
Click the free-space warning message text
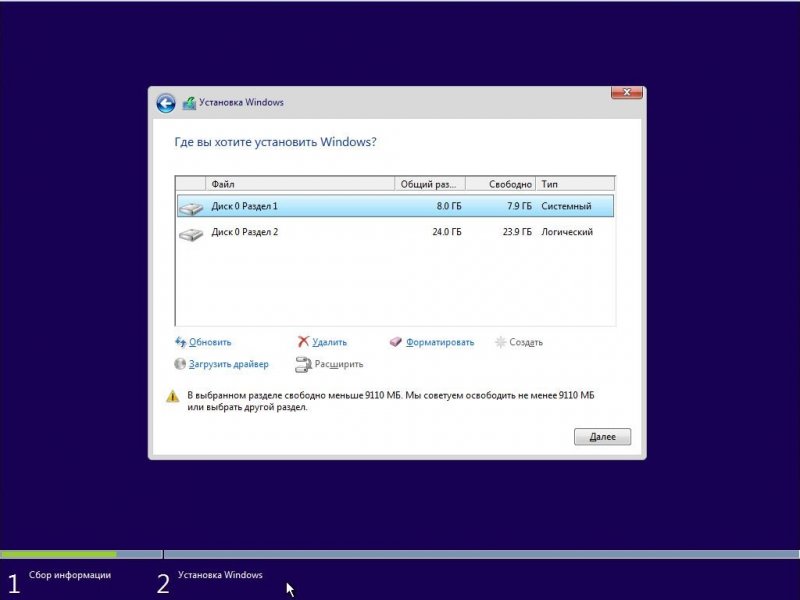coord(391,402)
